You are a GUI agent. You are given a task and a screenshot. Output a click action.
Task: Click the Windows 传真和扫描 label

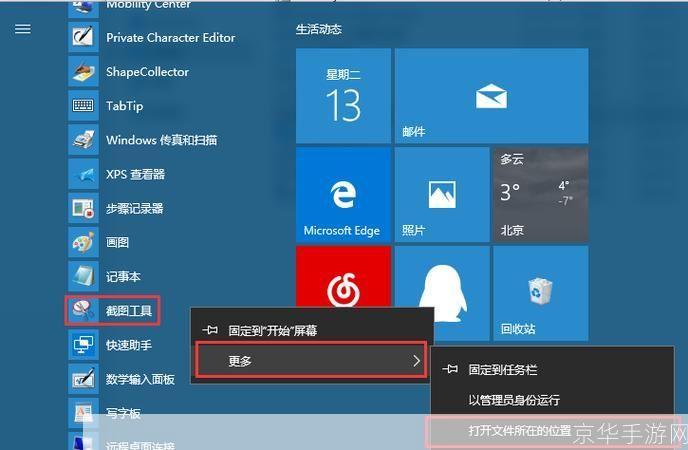161,140
